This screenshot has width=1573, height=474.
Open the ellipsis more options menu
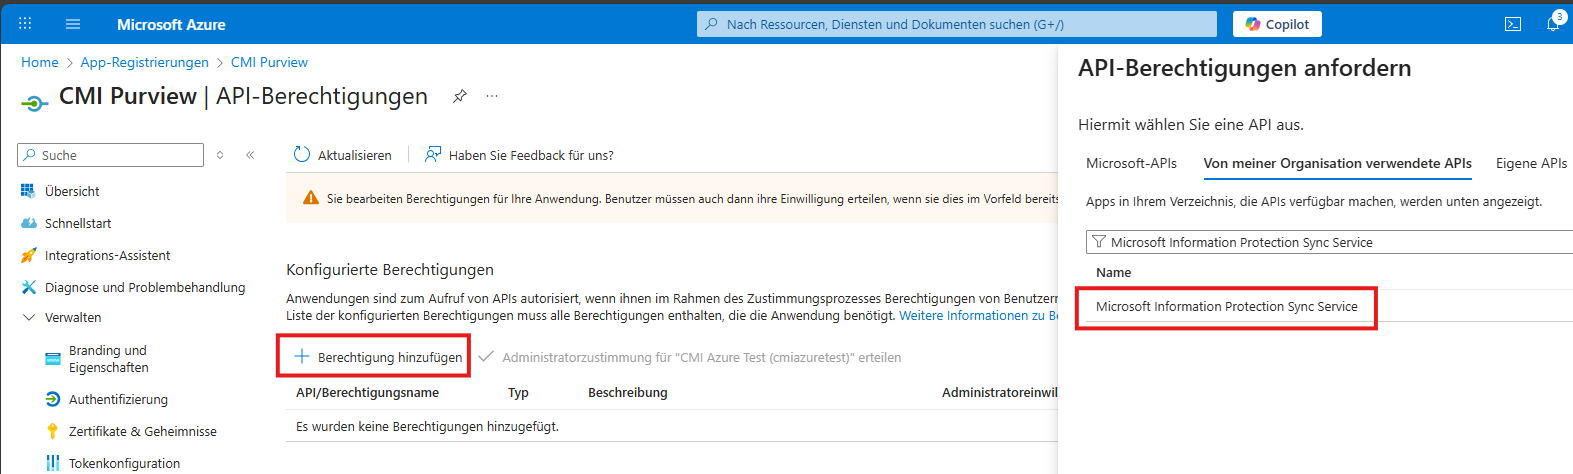coord(492,96)
